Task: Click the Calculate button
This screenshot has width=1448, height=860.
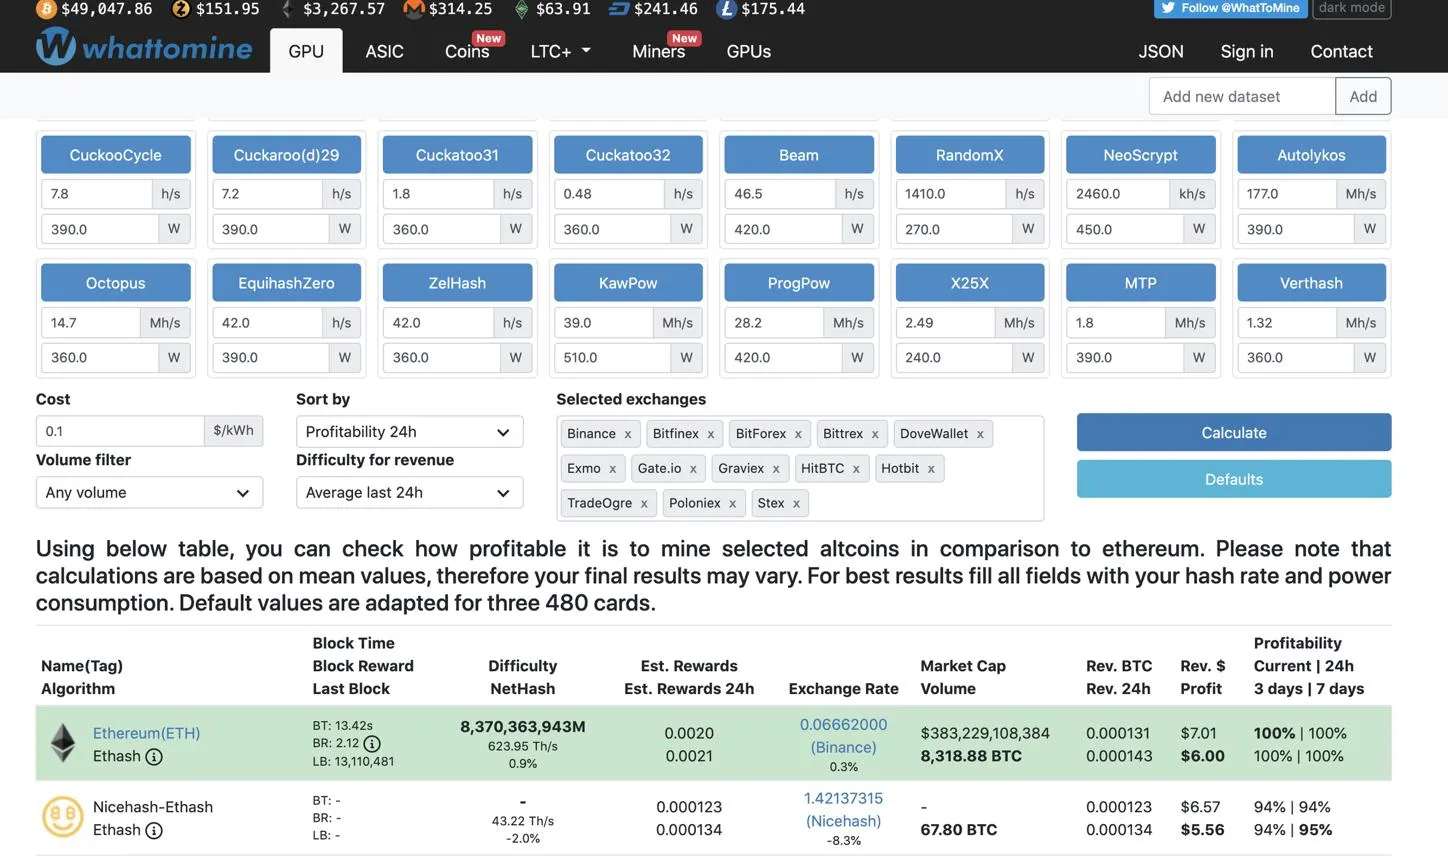Action: [1234, 433]
